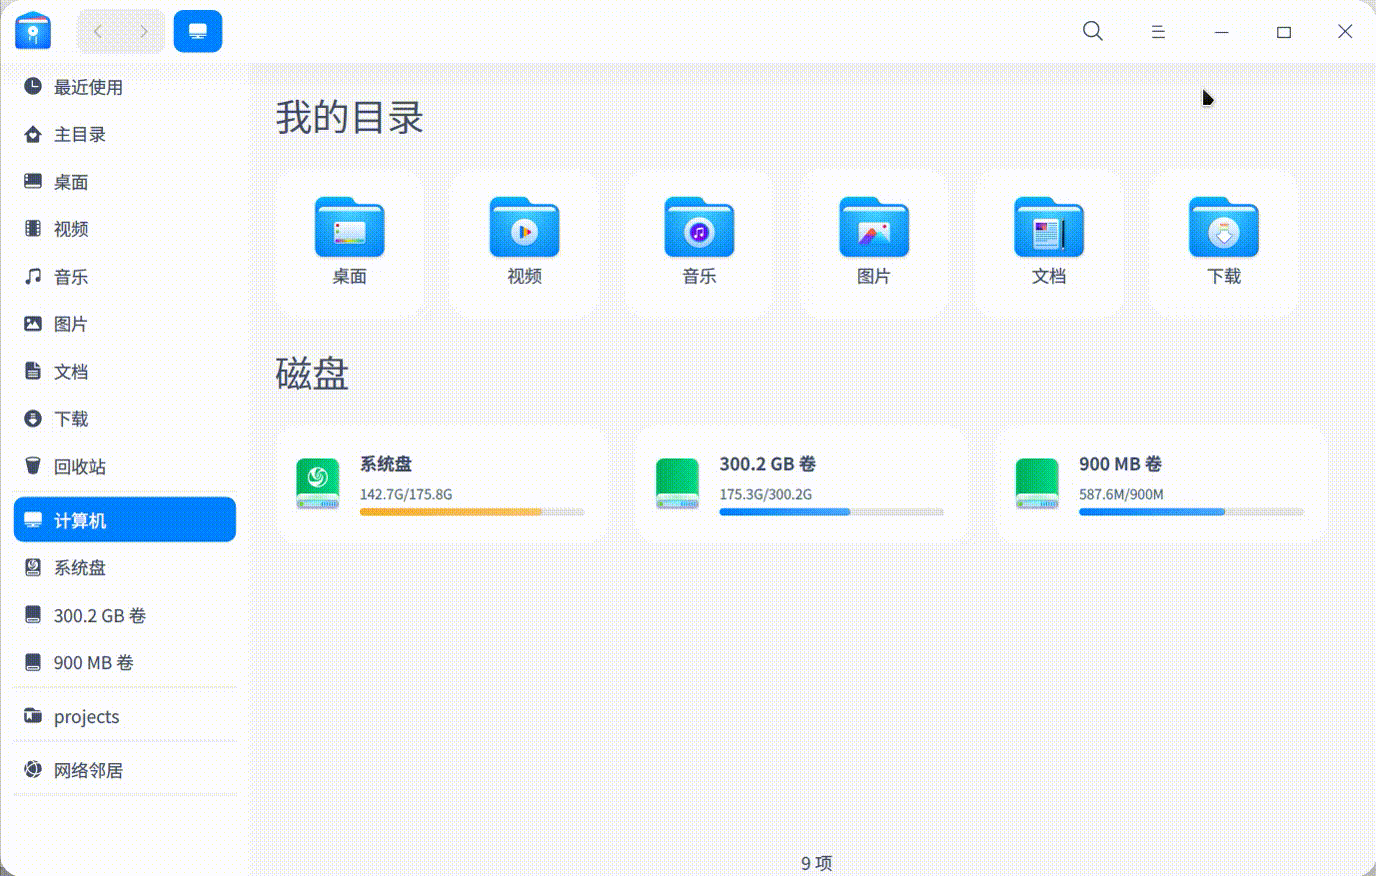Viewport: 1376px width, 876px height.
Task: Open the 图片 folder icon in 我的目录
Action: (873, 228)
